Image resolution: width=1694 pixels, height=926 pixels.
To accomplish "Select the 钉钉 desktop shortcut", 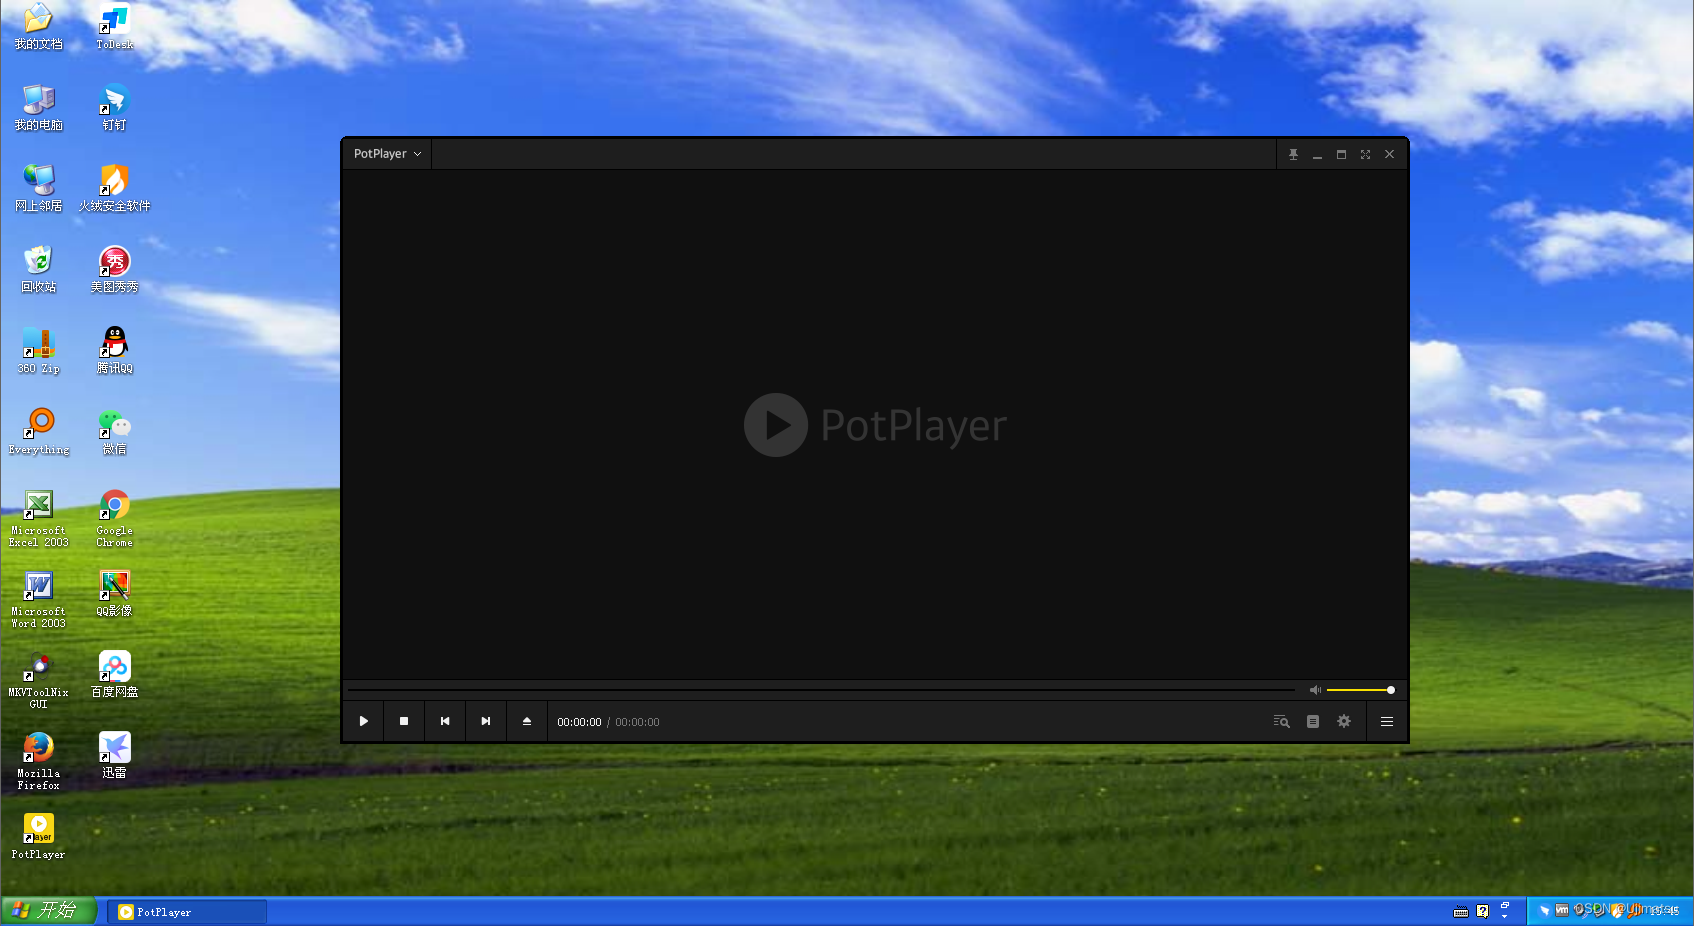I will 115,108.
